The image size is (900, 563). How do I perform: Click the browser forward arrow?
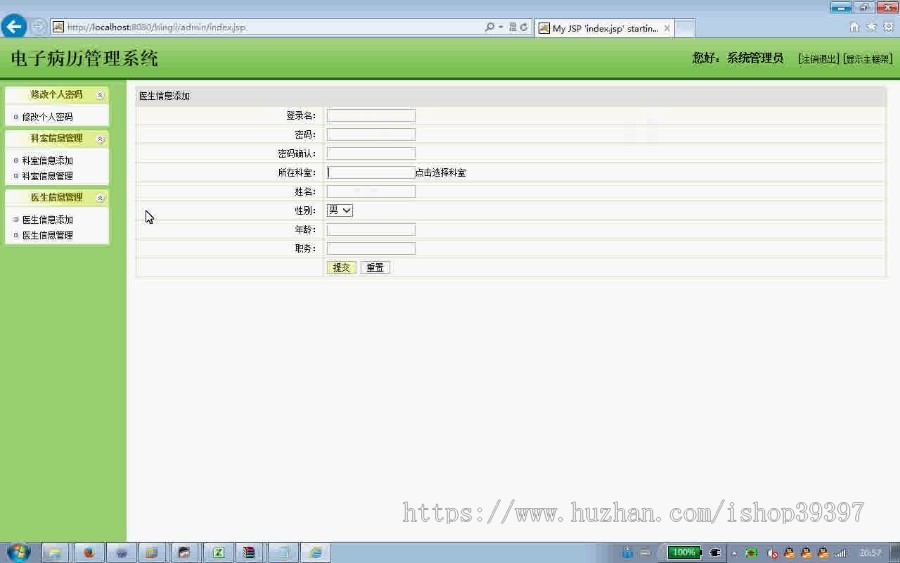38,26
